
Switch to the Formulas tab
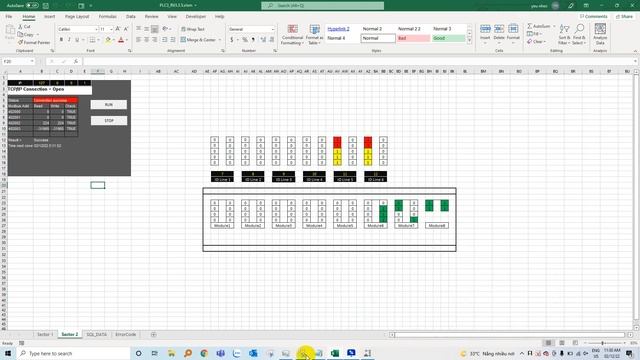(107, 17)
